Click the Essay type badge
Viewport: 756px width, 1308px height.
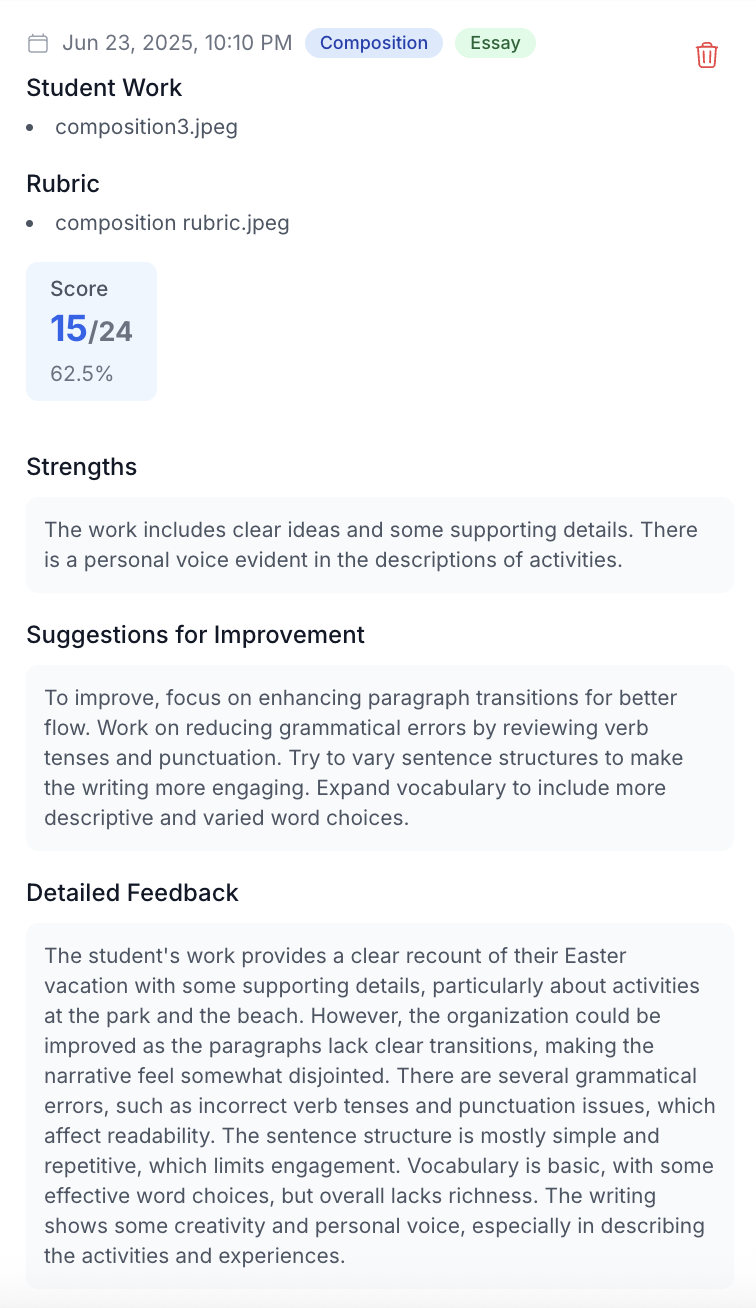click(495, 43)
